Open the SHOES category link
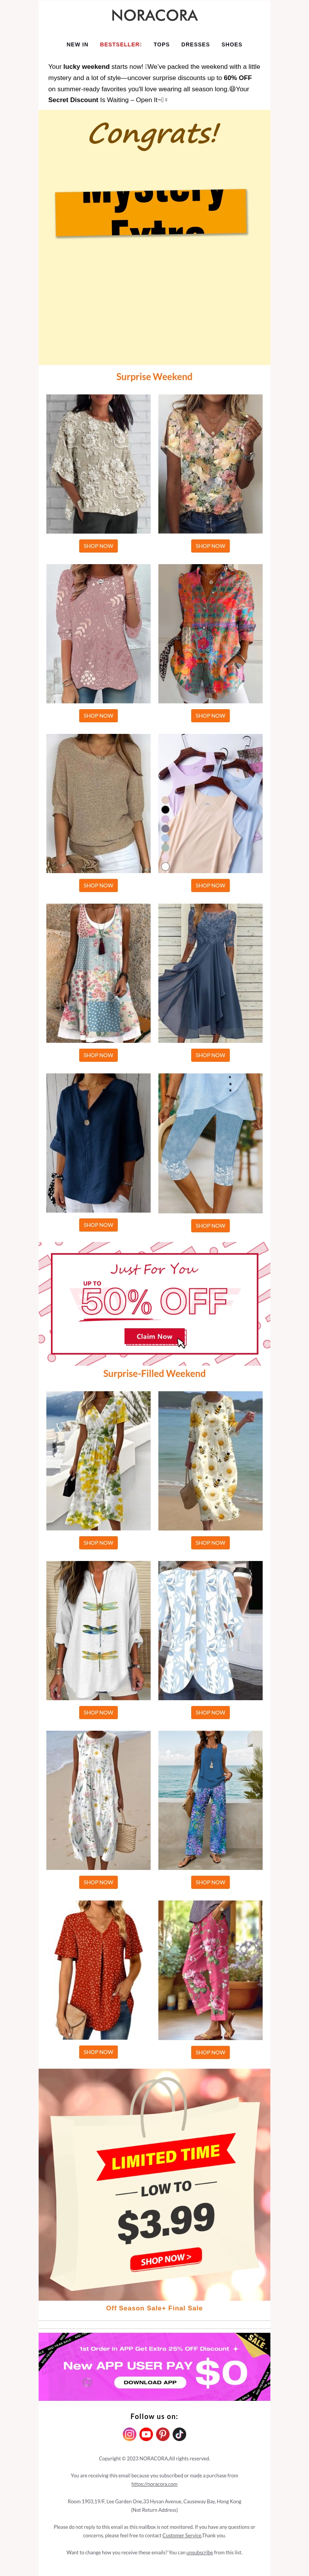The image size is (309, 2576). 232,44
